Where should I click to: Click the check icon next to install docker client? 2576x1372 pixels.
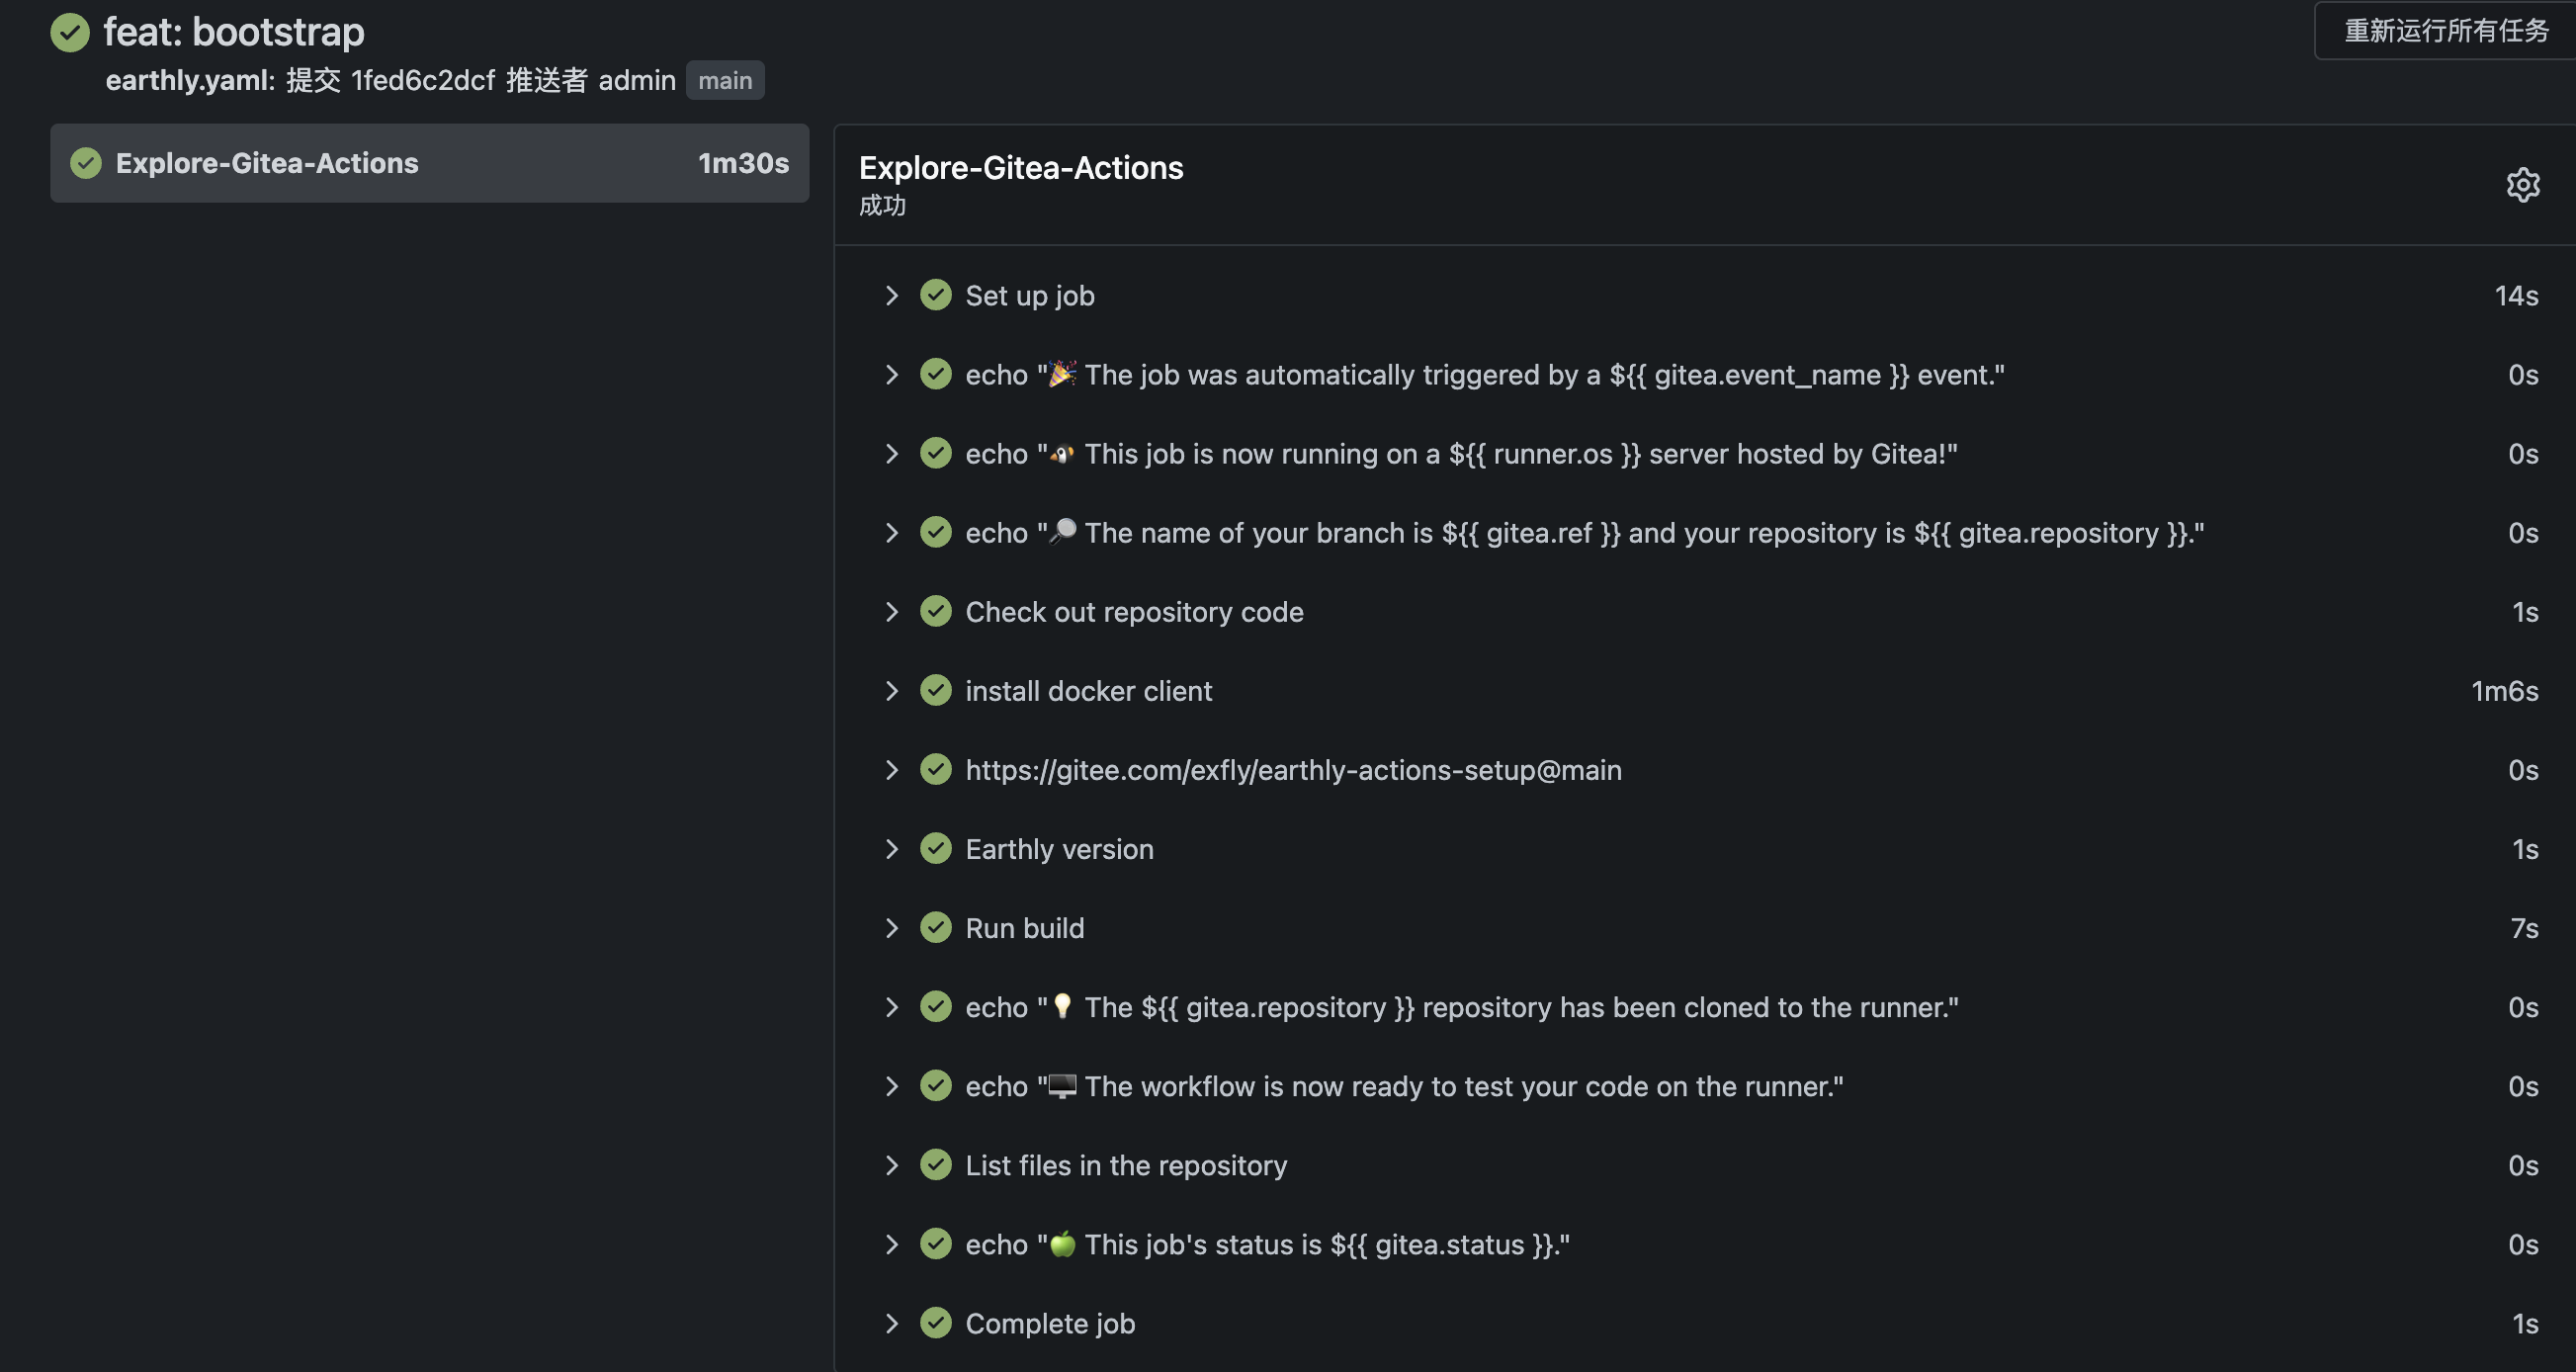pyautogui.click(x=936, y=690)
